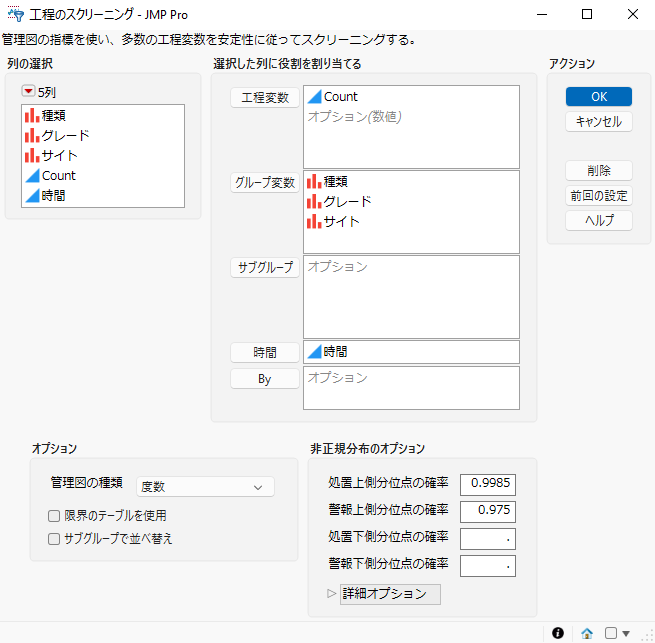Click the OK button
Viewport: 655px width, 643px height.
click(x=599, y=97)
